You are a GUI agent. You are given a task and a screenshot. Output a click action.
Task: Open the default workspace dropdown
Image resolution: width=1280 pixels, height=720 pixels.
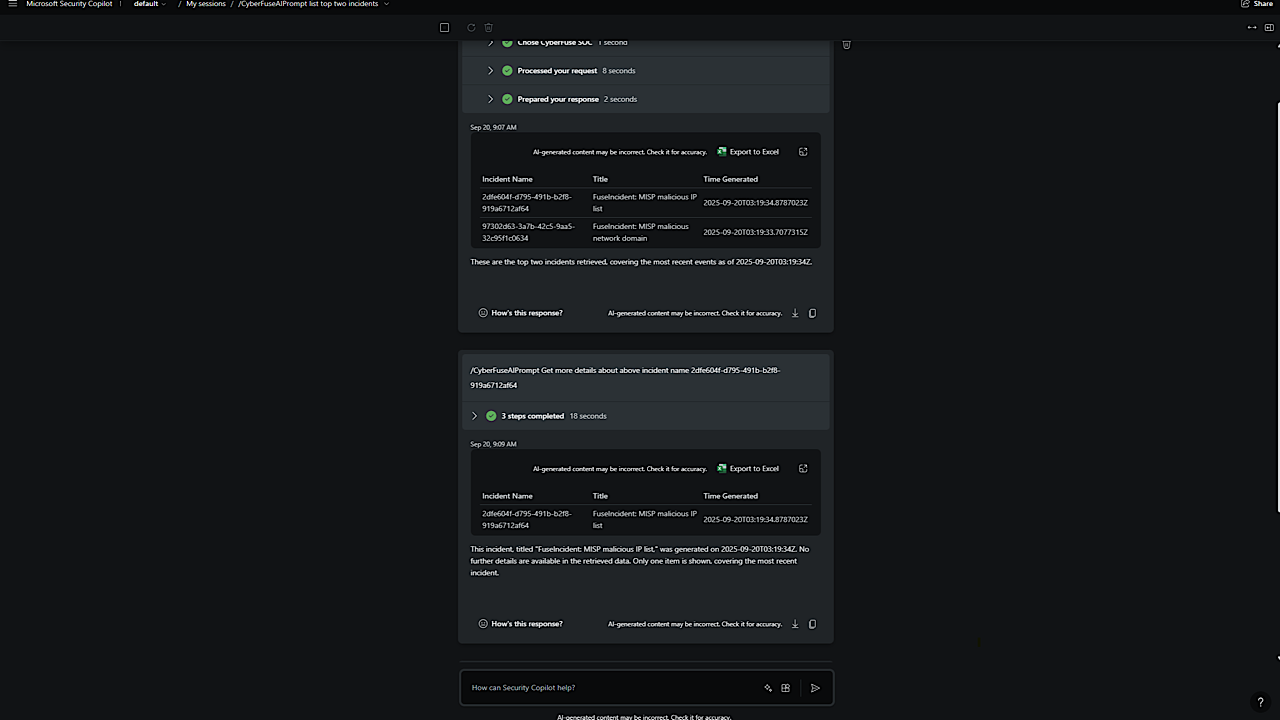tap(150, 4)
